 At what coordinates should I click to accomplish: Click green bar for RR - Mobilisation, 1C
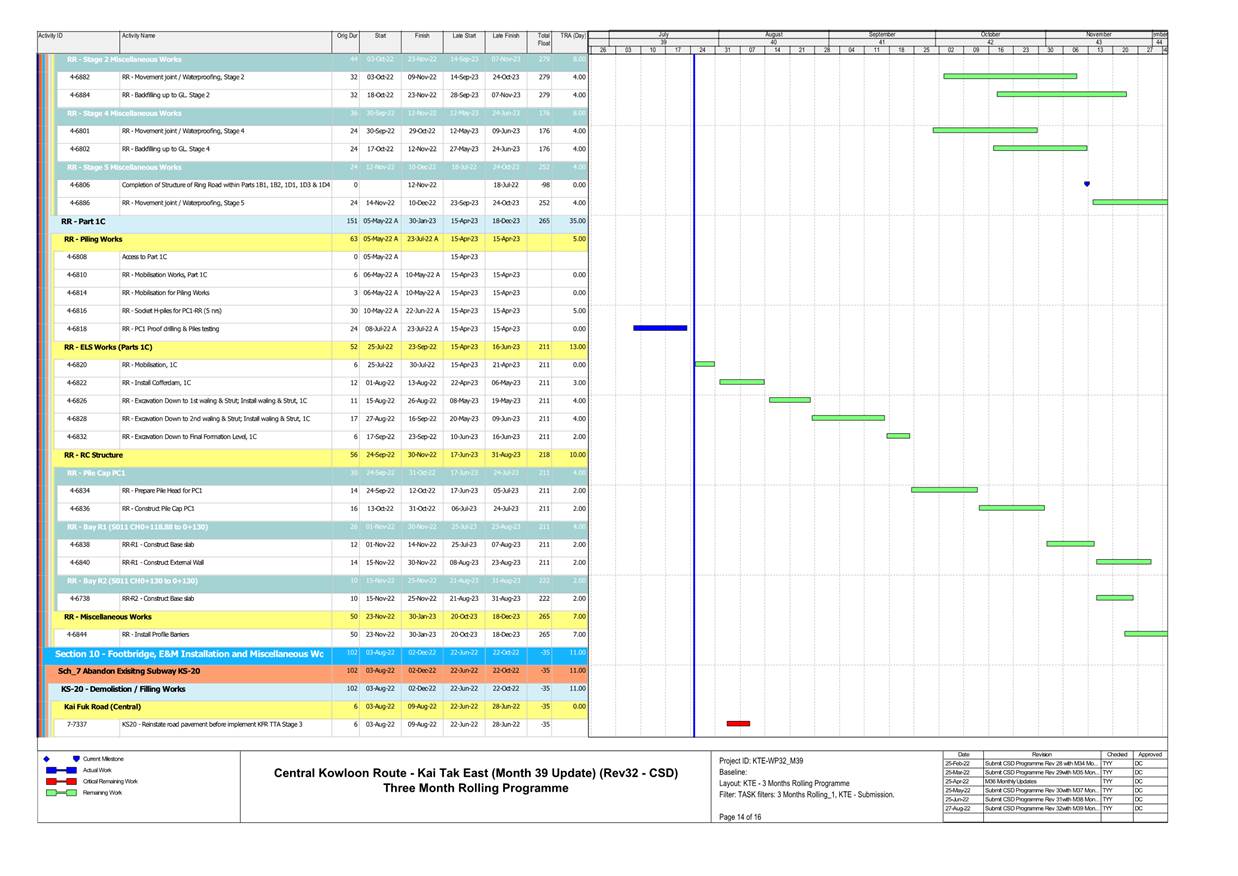coord(703,365)
